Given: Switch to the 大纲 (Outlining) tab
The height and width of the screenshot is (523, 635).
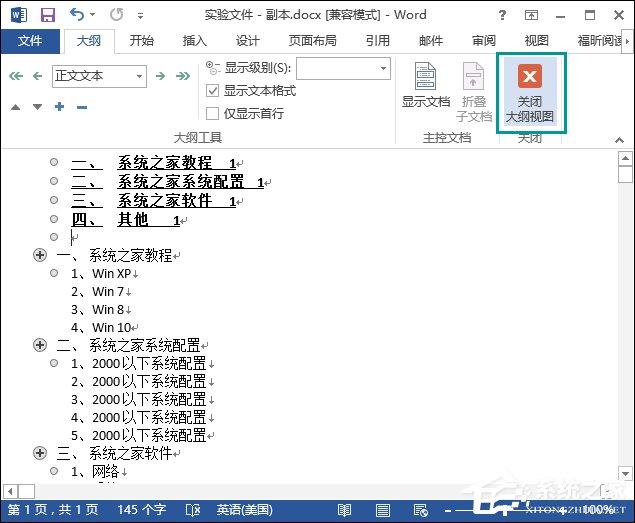Looking at the screenshot, I should pyautogui.click(x=89, y=41).
